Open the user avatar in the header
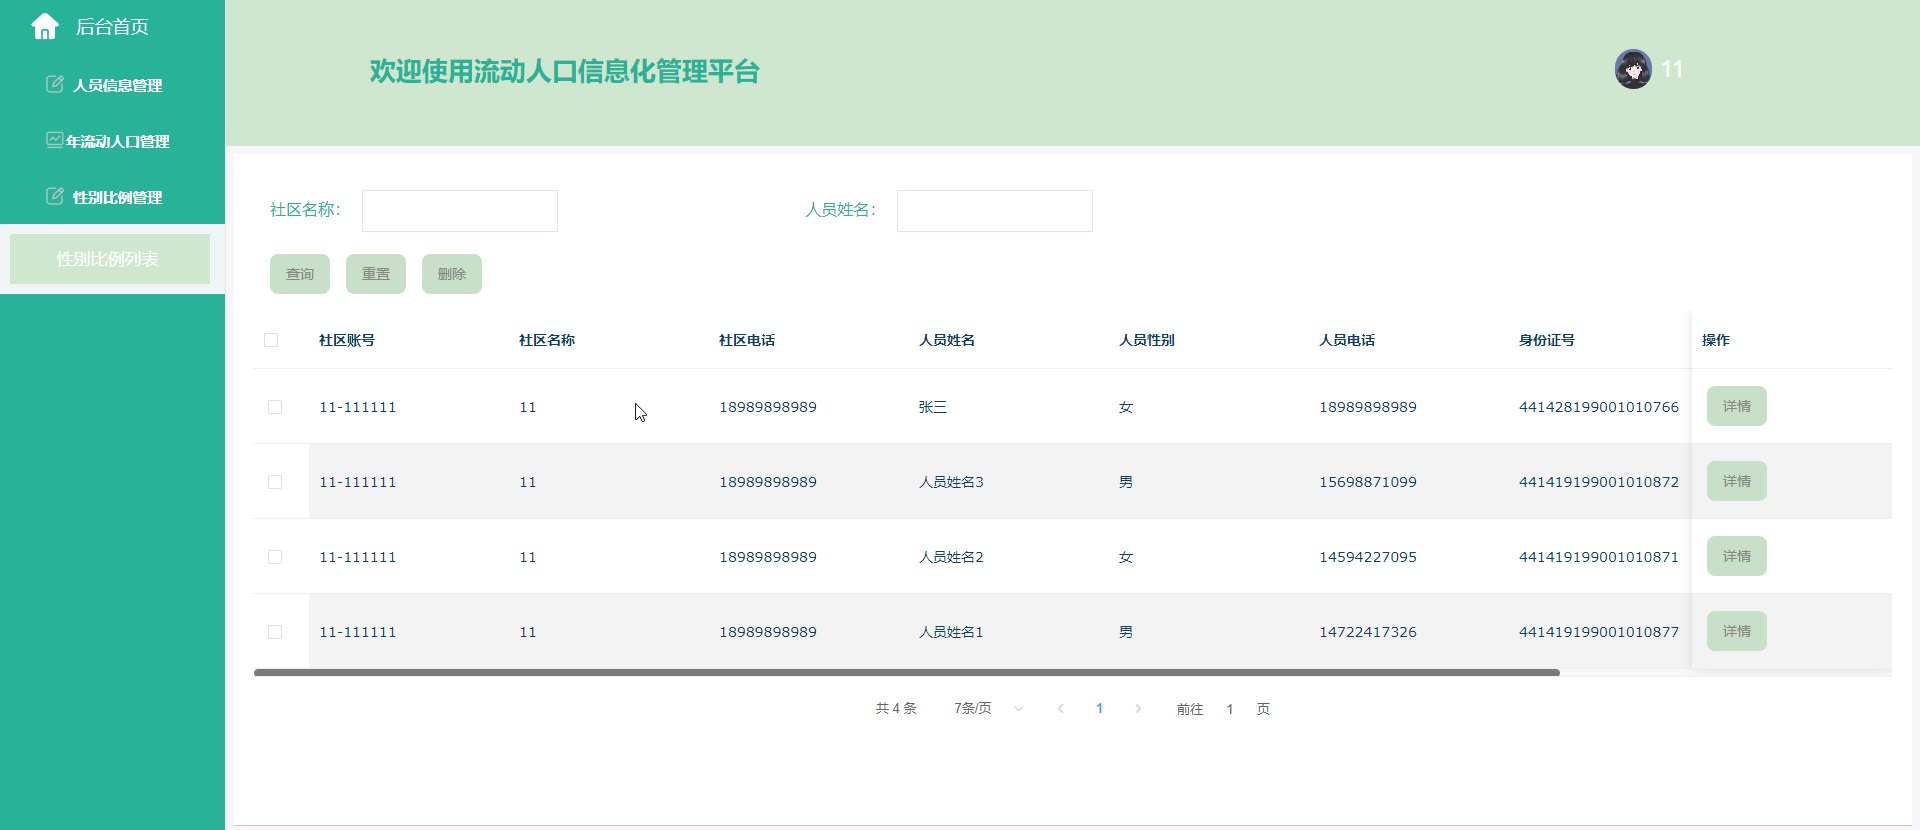The width and height of the screenshot is (1920, 830). pyautogui.click(x=1633, y=69)
